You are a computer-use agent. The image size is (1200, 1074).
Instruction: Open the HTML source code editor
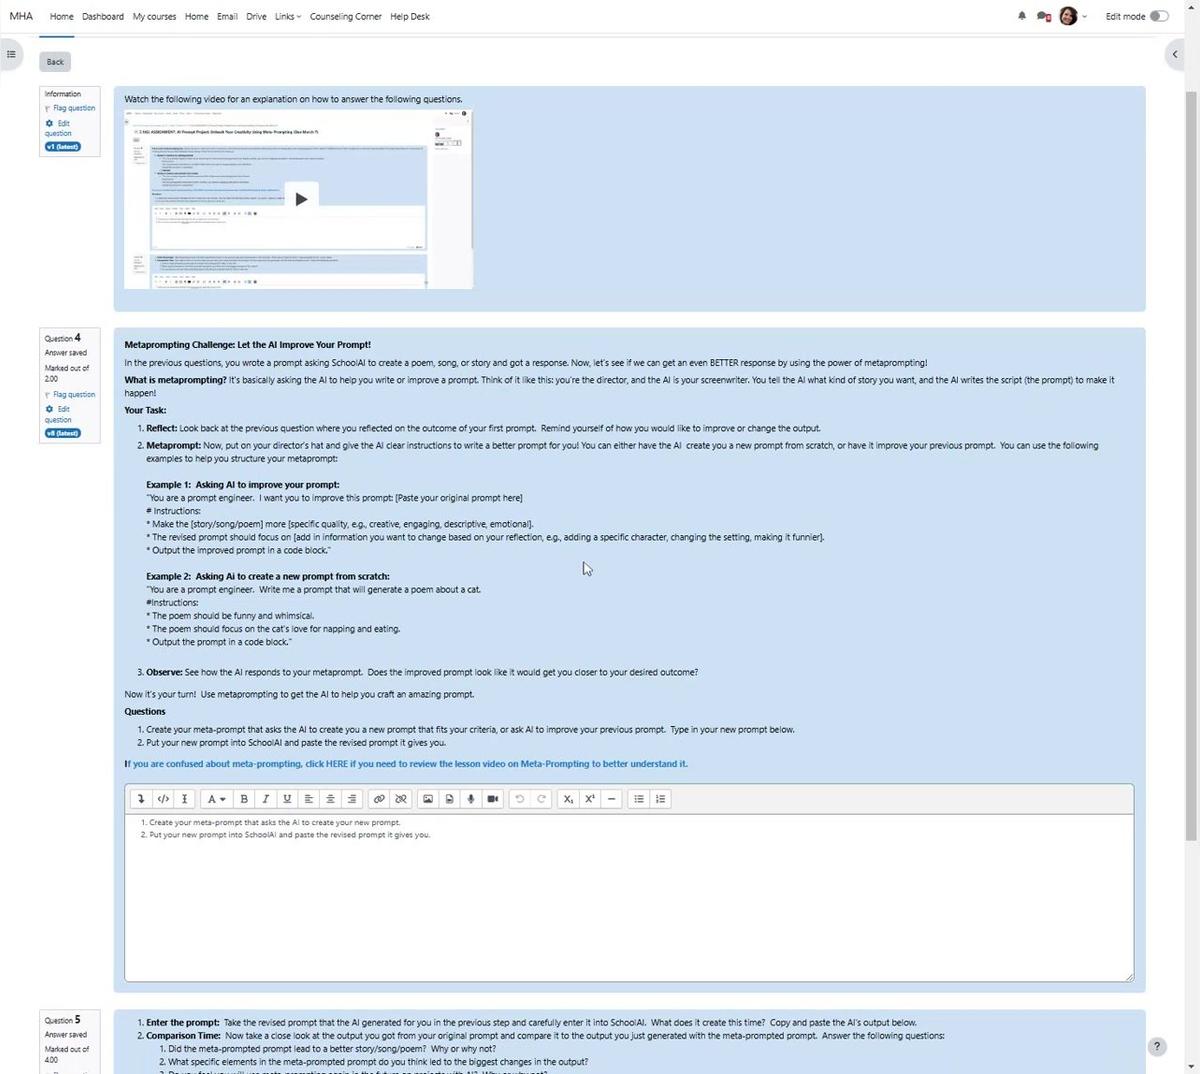click(x=163, y=798)
